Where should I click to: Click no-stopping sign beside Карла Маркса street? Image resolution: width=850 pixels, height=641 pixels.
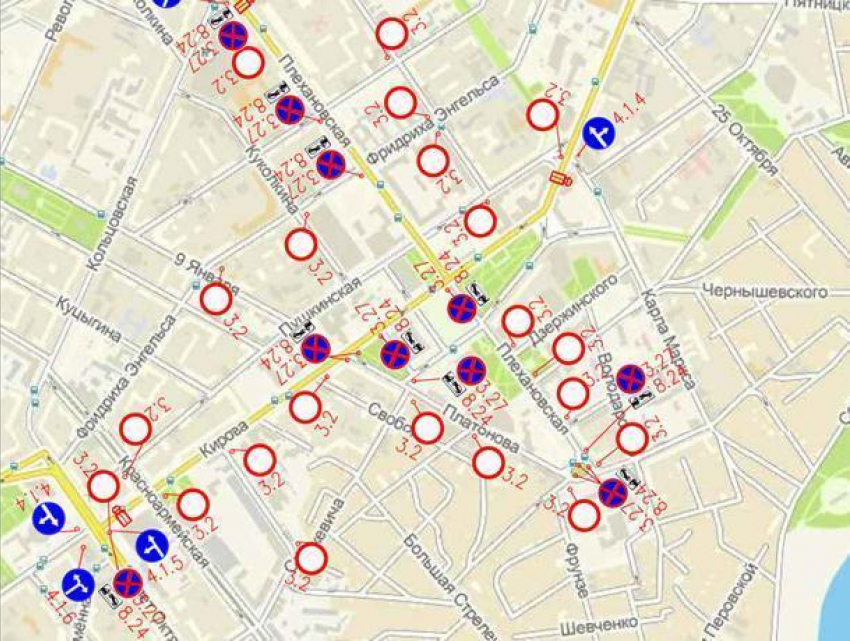(x=631, y=379)
